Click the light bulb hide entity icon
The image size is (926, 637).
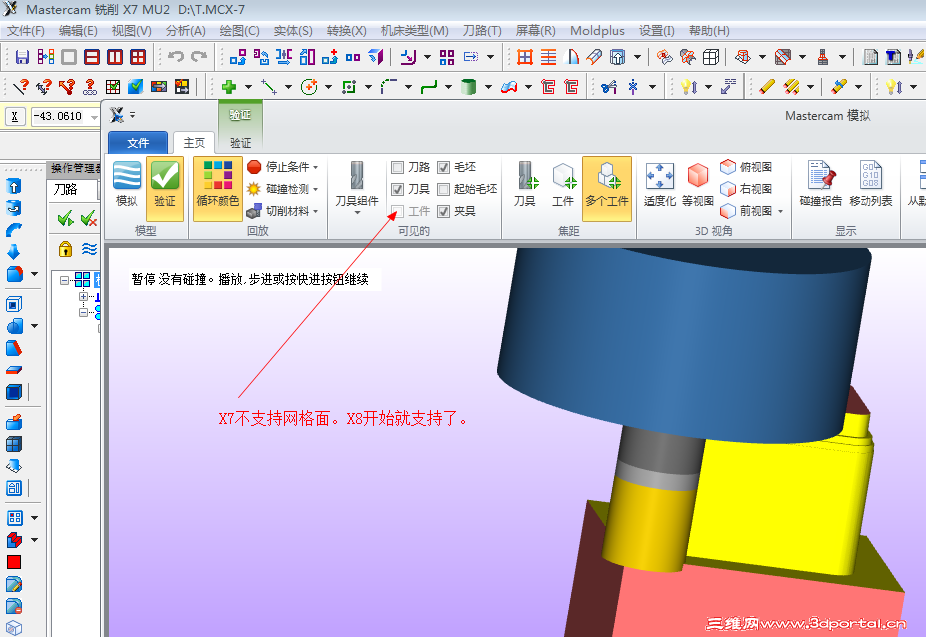point(689,87)
